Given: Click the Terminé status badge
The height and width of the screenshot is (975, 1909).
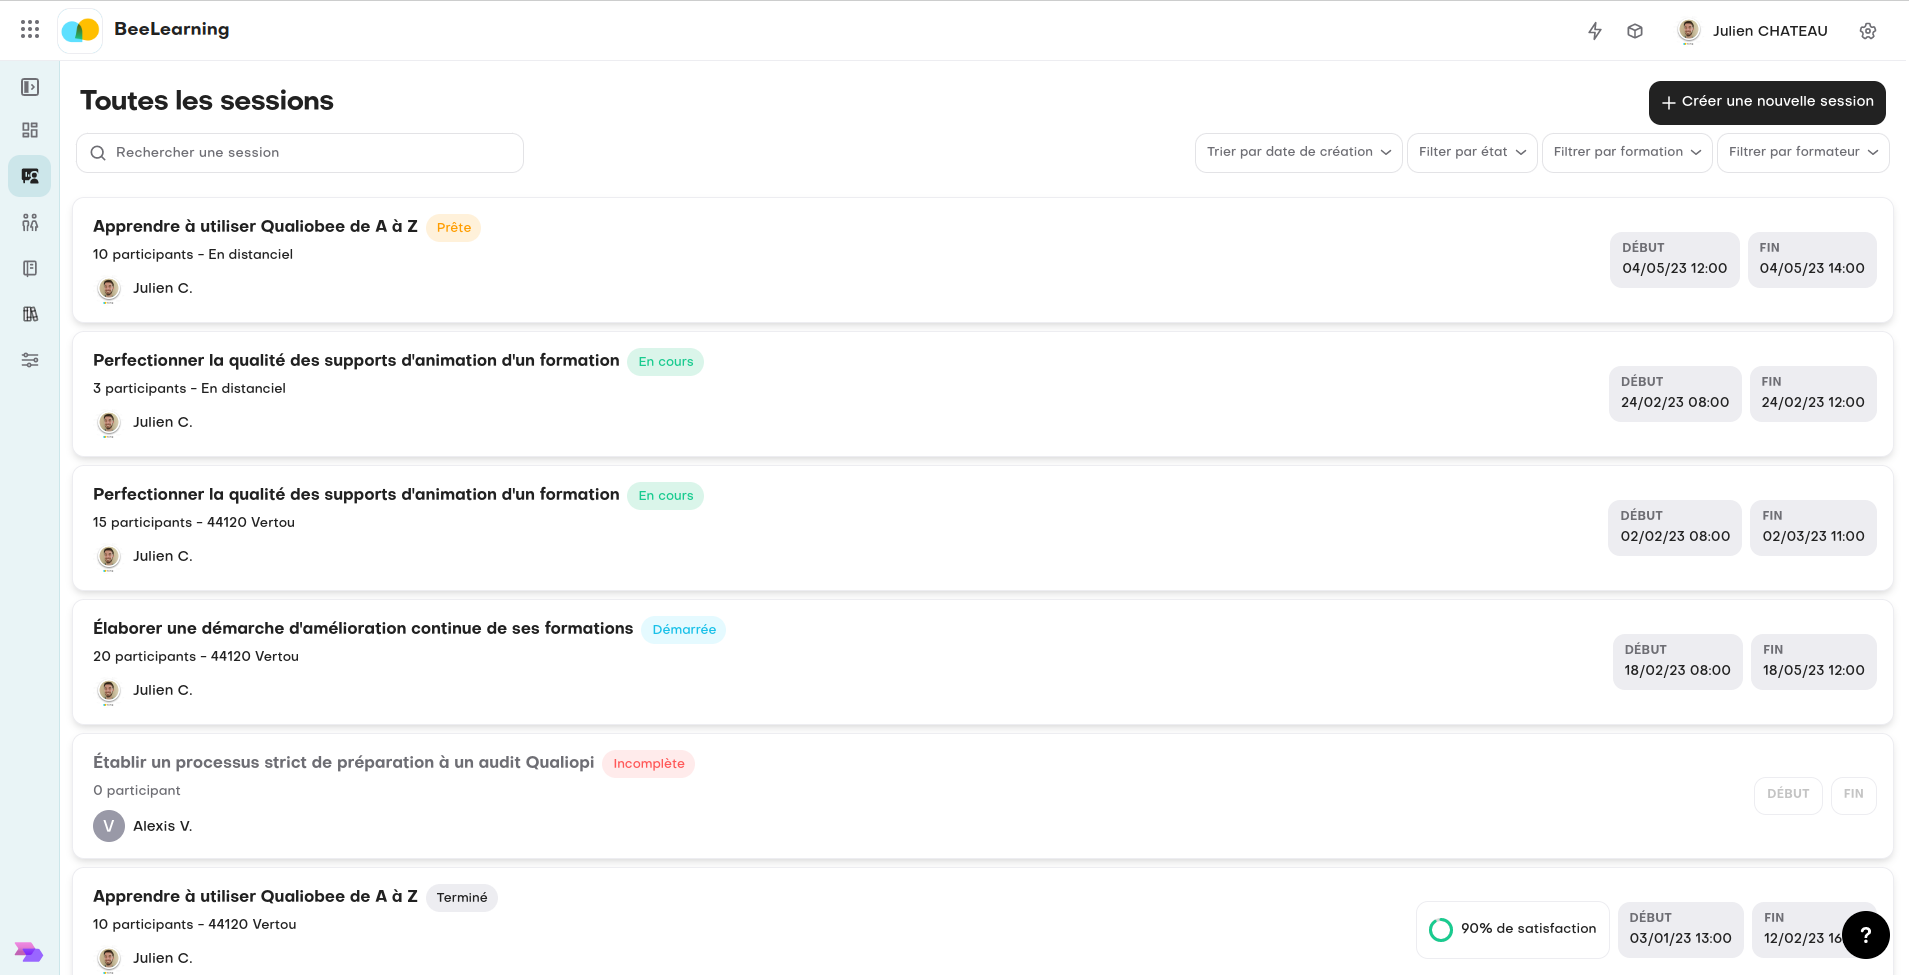Looking at the screenshot, I should click(x=462, y=898).
